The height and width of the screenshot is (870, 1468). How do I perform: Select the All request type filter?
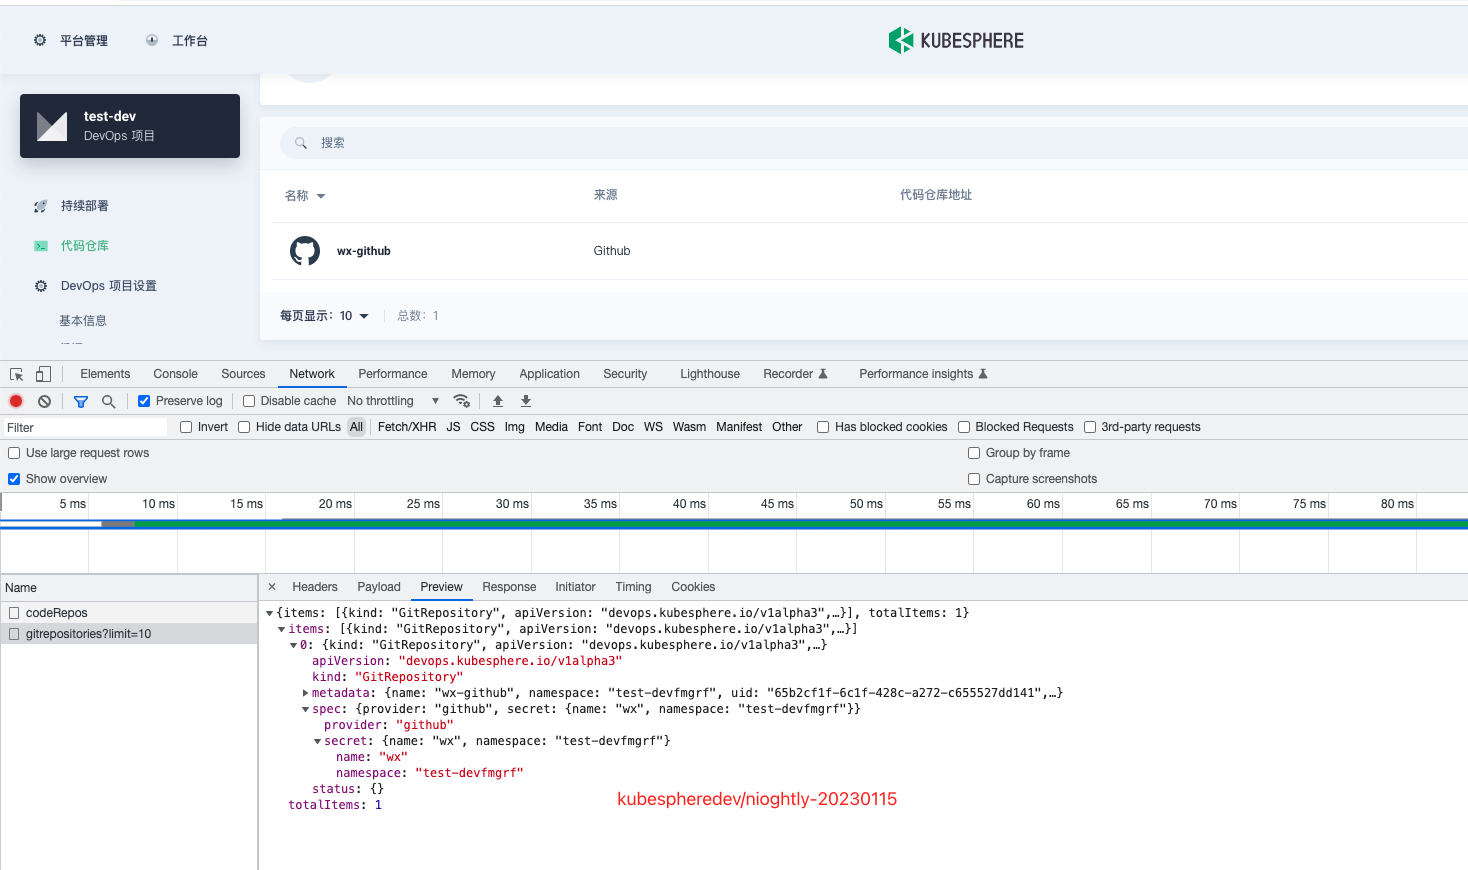pyautogui.click(x=357, y=427)
